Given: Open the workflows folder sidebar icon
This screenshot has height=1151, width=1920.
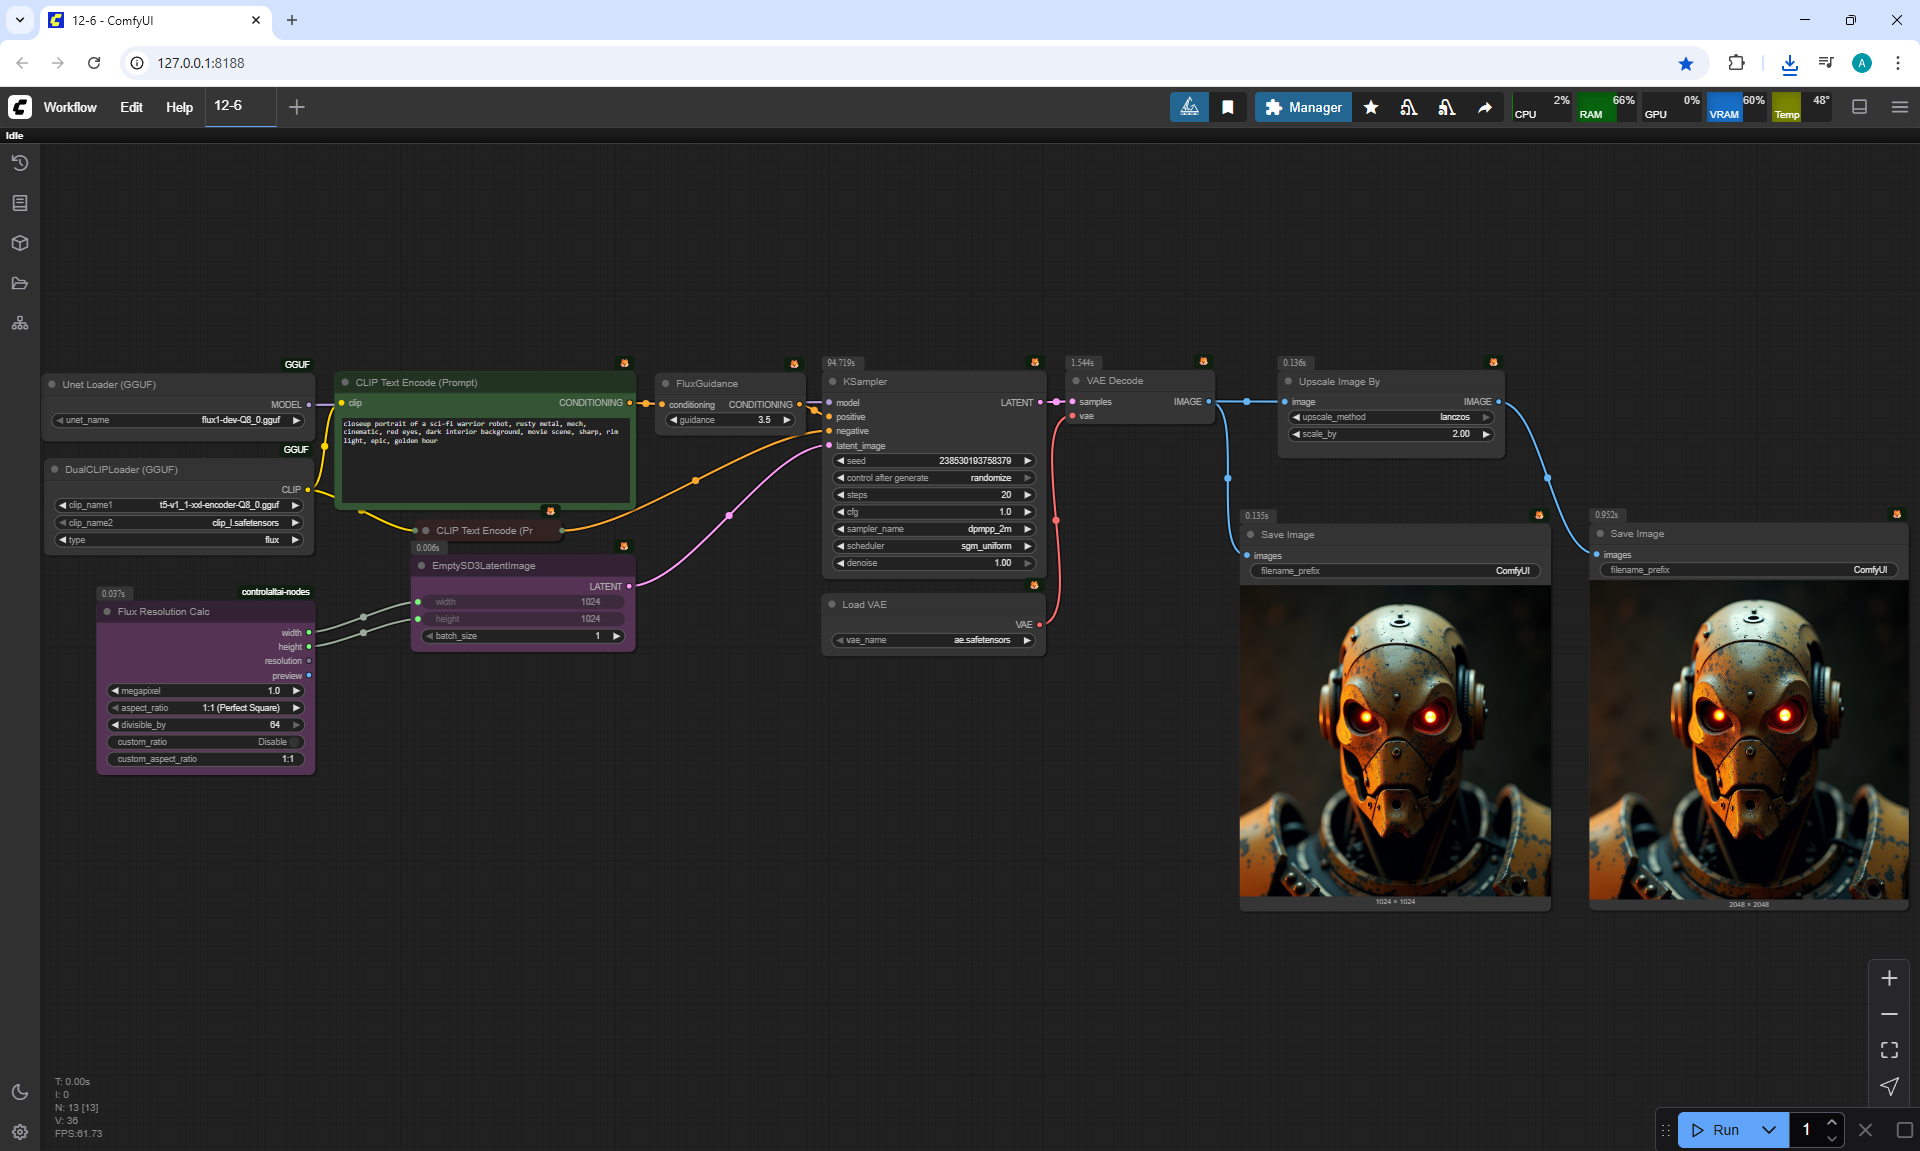Looking at the screenshot, I should tap(20, 283).
